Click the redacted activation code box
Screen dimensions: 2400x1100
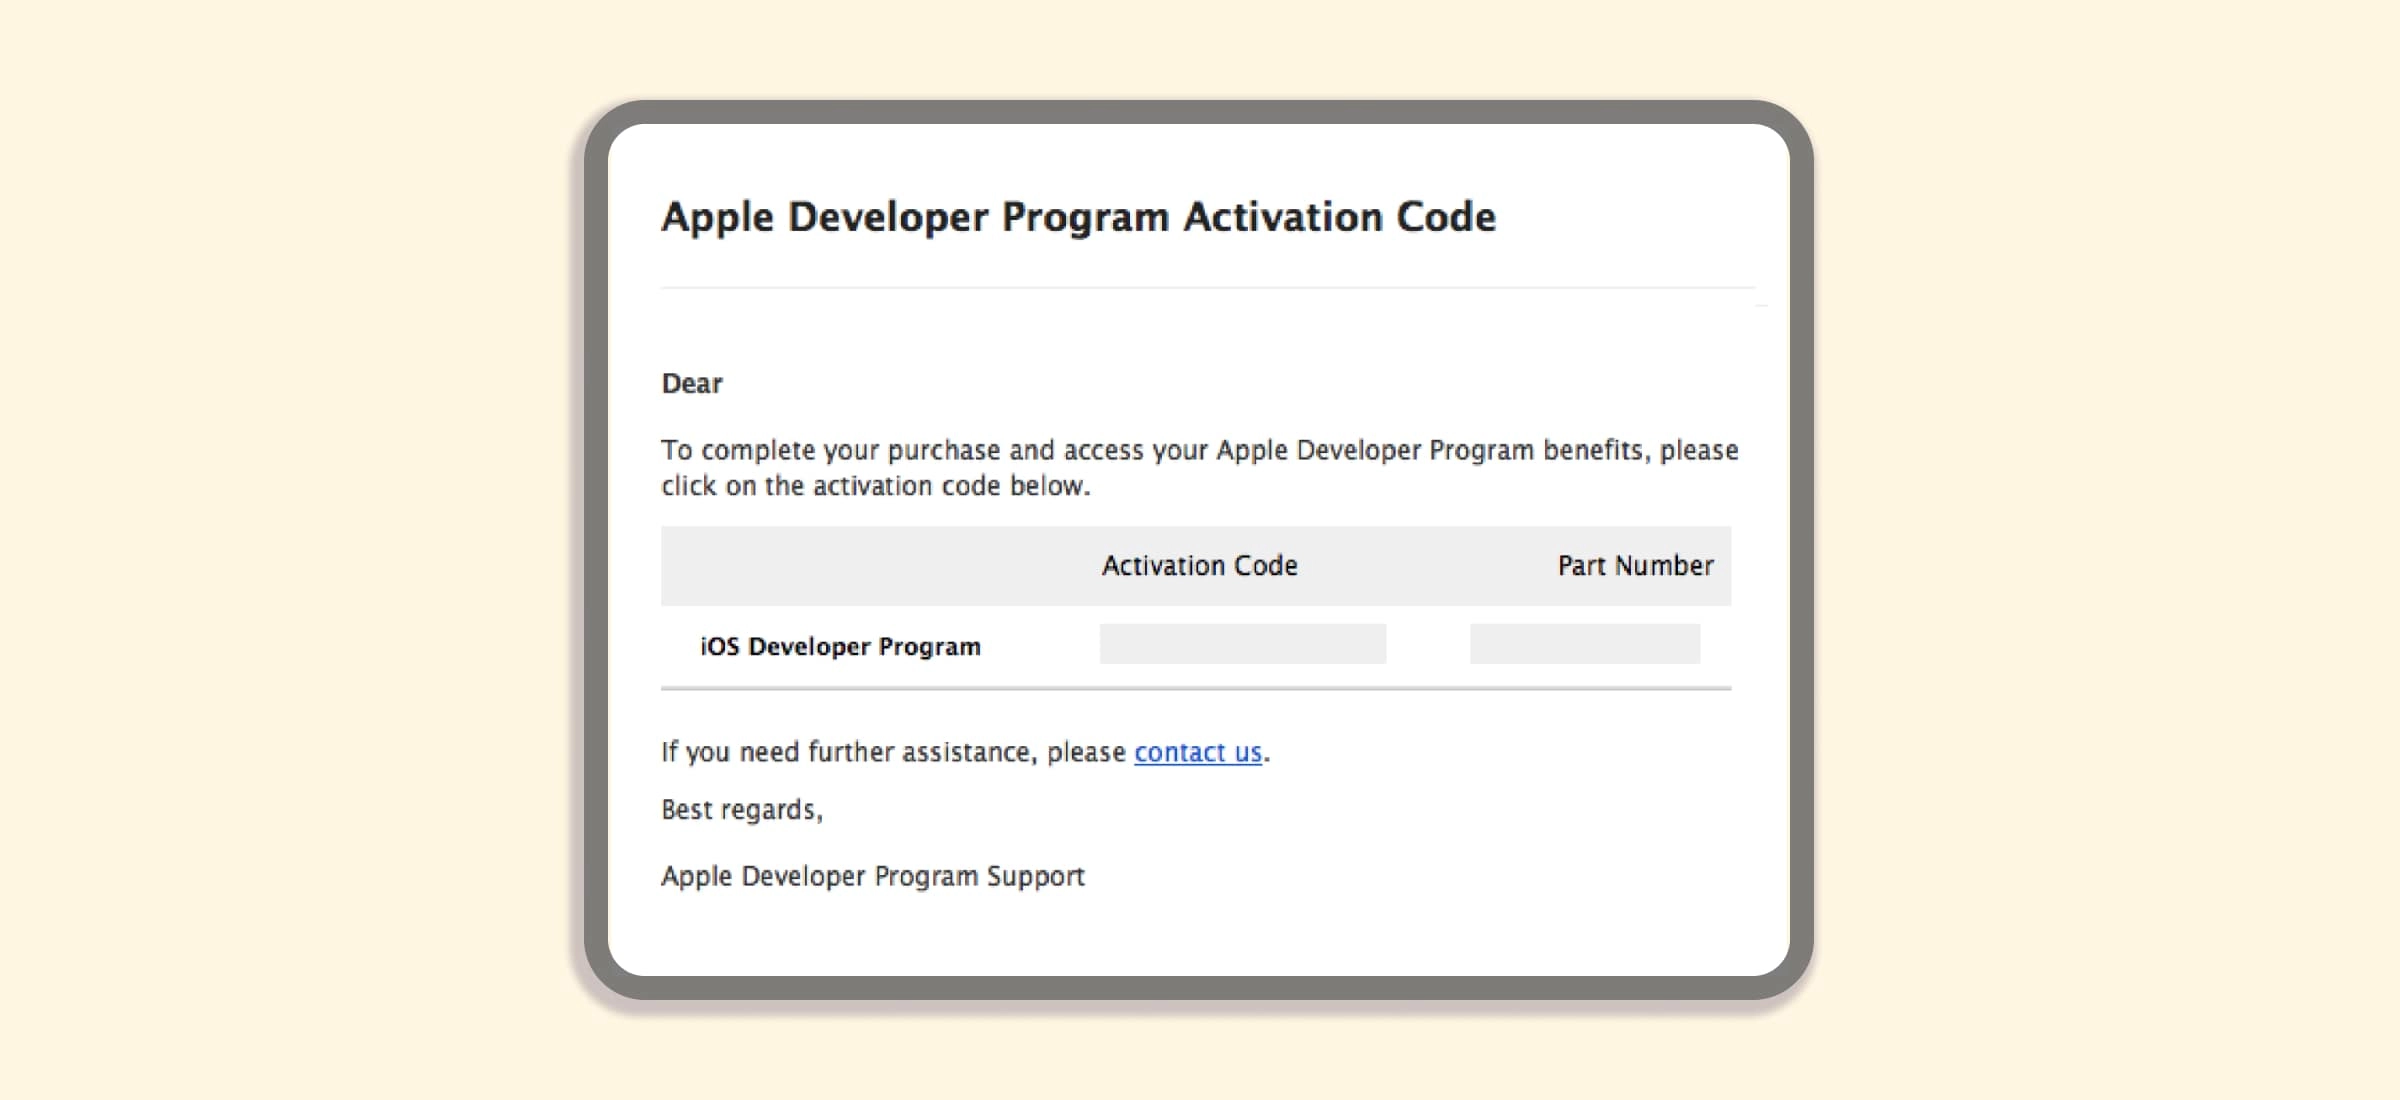(x=1242, y=644)
